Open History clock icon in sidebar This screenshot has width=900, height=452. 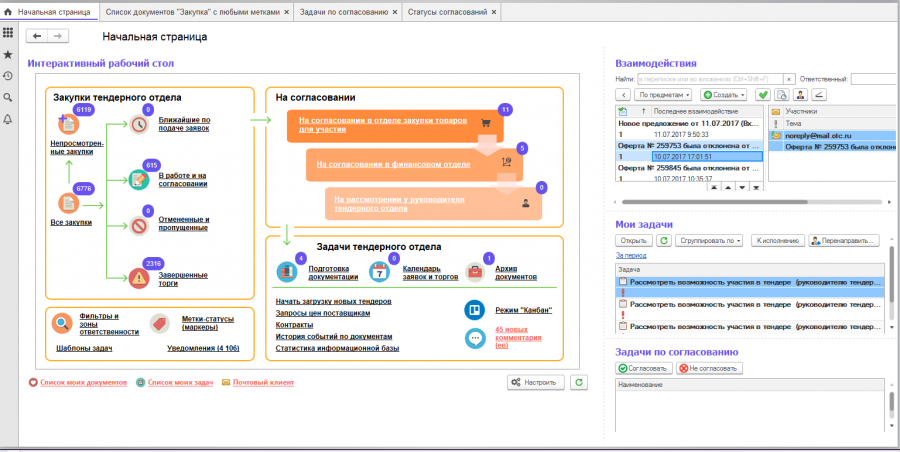tap(8, 76)
